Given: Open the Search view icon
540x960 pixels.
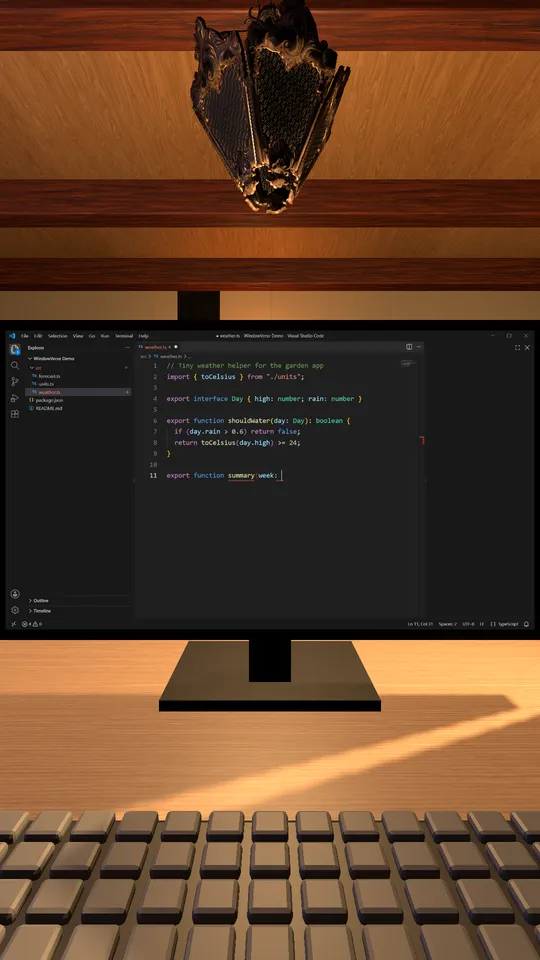Looking at the screenshot, I should (15, 366).
